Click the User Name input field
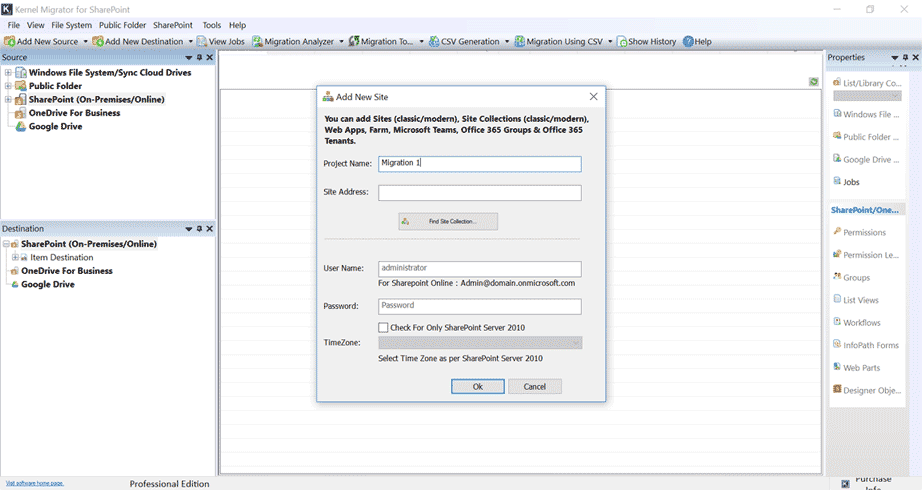Viewport: 922px width, 490px height. (480, 269)
